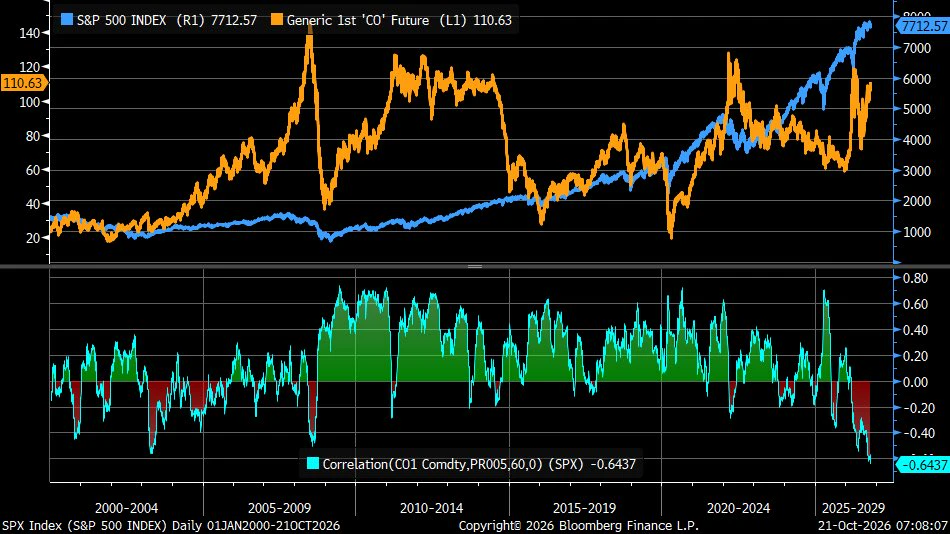Click the left-axis 40 label

[x=33, y=204]
